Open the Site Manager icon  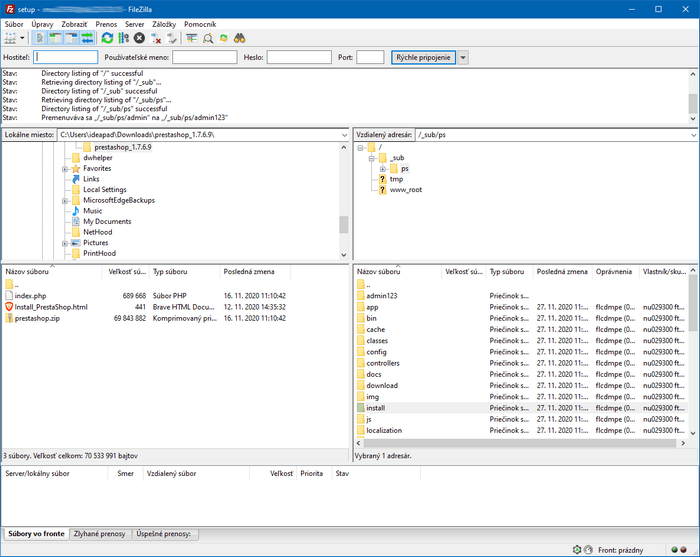pos(11,38)
